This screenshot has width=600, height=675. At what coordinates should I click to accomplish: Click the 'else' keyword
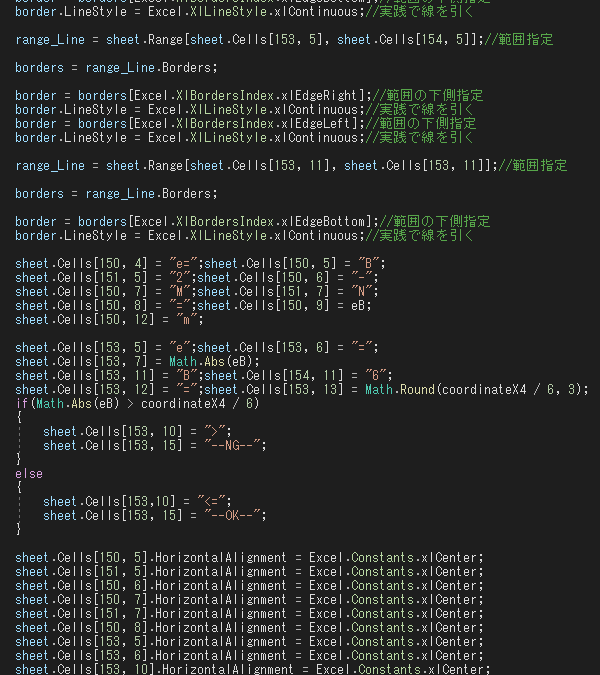coord(29,474)
